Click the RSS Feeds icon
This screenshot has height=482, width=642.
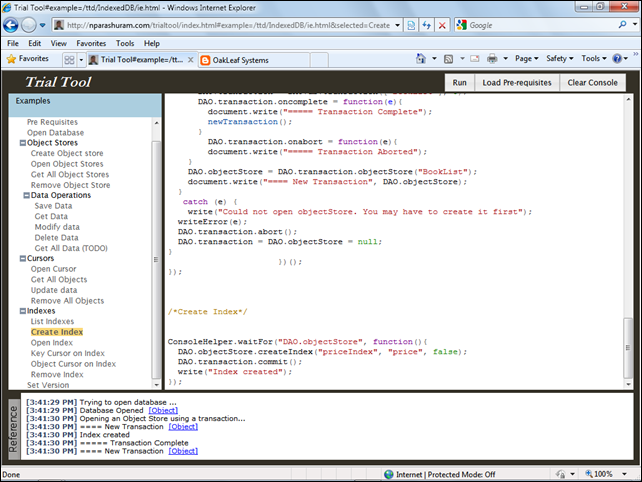coord(448,59)
